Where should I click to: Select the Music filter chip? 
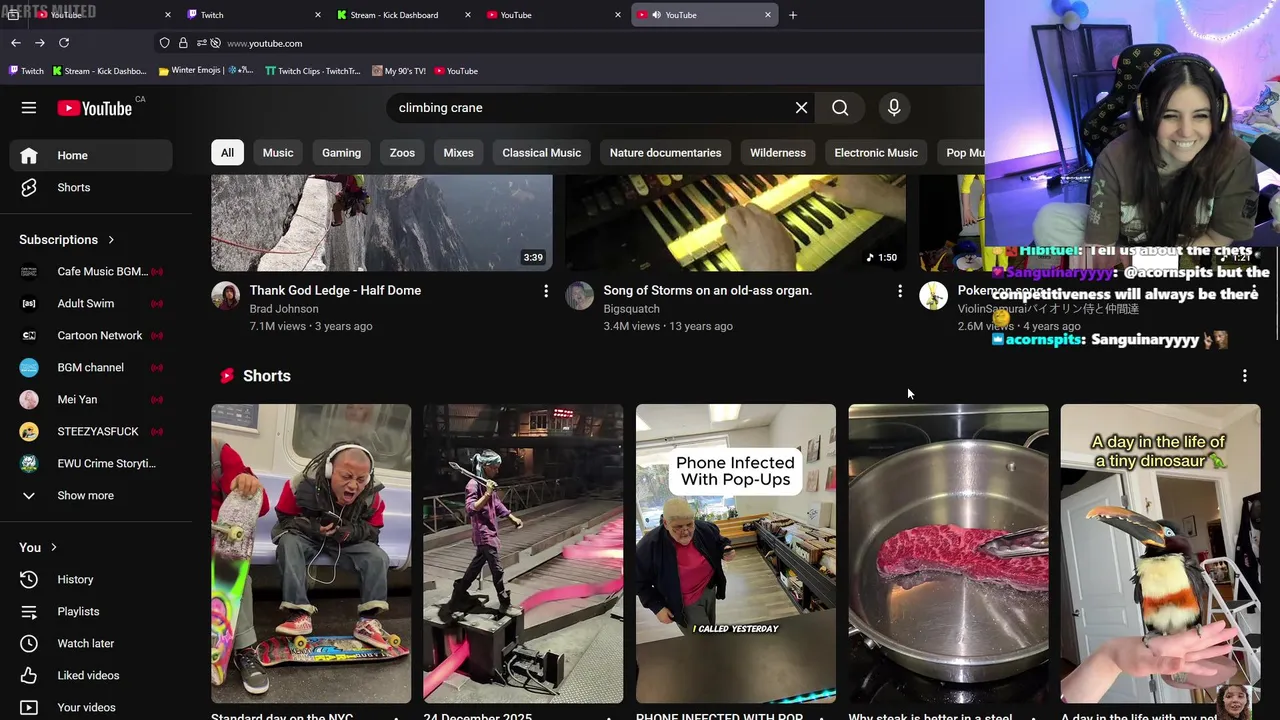(x=278, y=153)
